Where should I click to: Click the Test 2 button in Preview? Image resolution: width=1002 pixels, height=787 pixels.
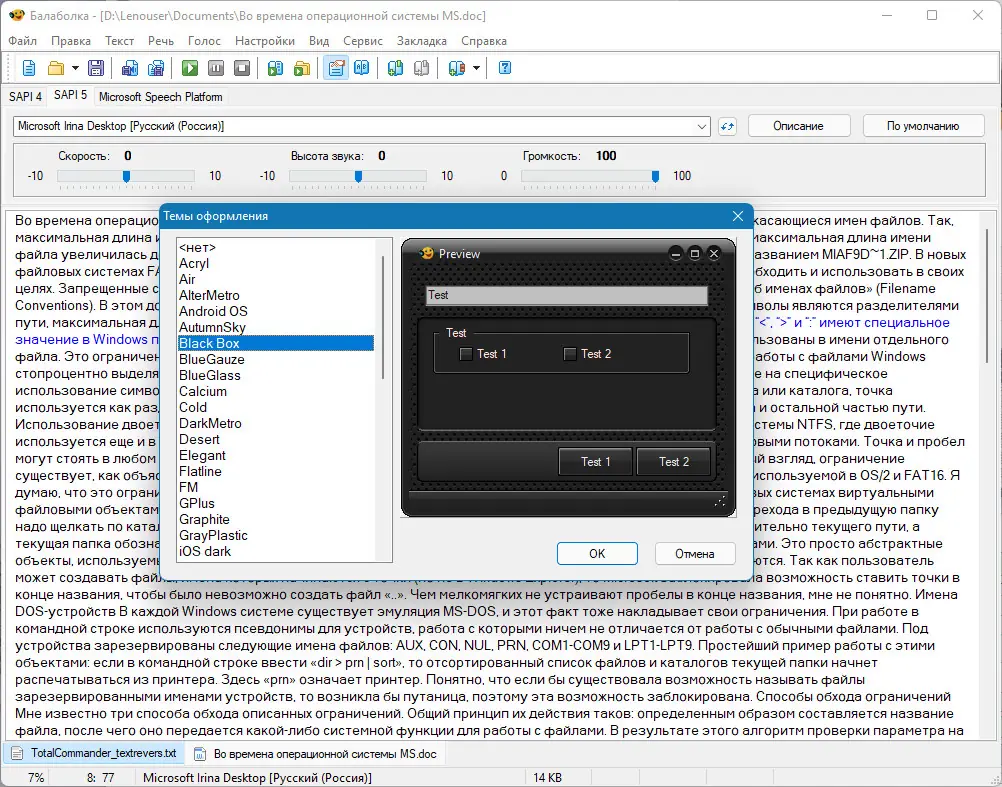[x=674, y=461]
